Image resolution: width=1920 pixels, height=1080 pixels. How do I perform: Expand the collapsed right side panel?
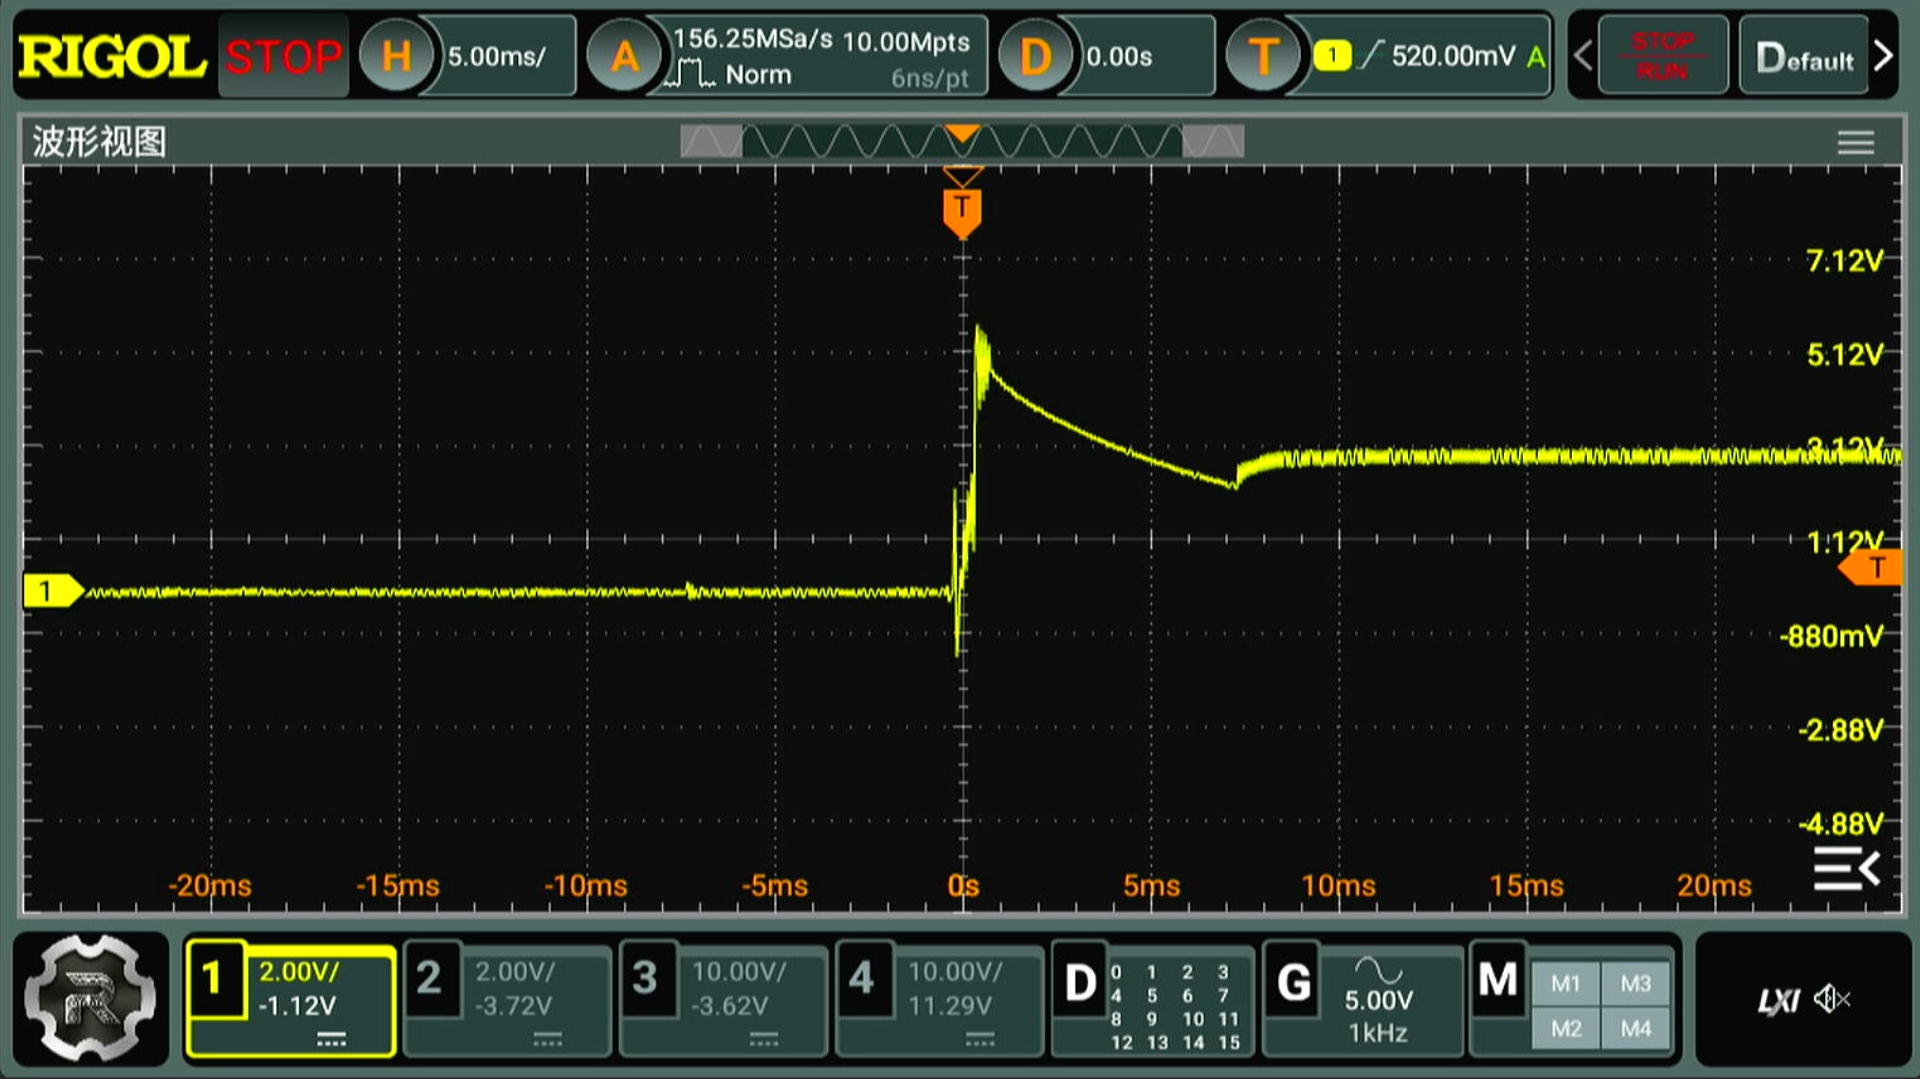coord(1846,868)
